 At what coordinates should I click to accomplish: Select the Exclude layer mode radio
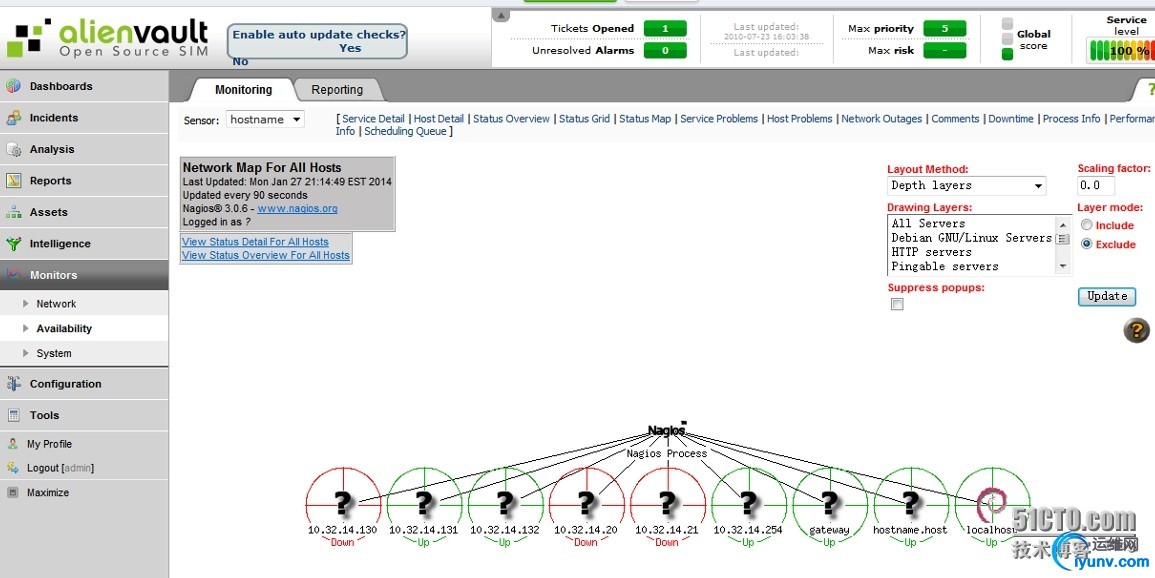pos(1086,244)
